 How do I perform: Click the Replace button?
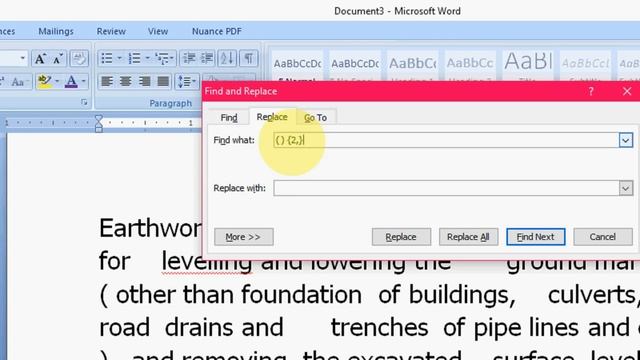click(x=401, y=237)
